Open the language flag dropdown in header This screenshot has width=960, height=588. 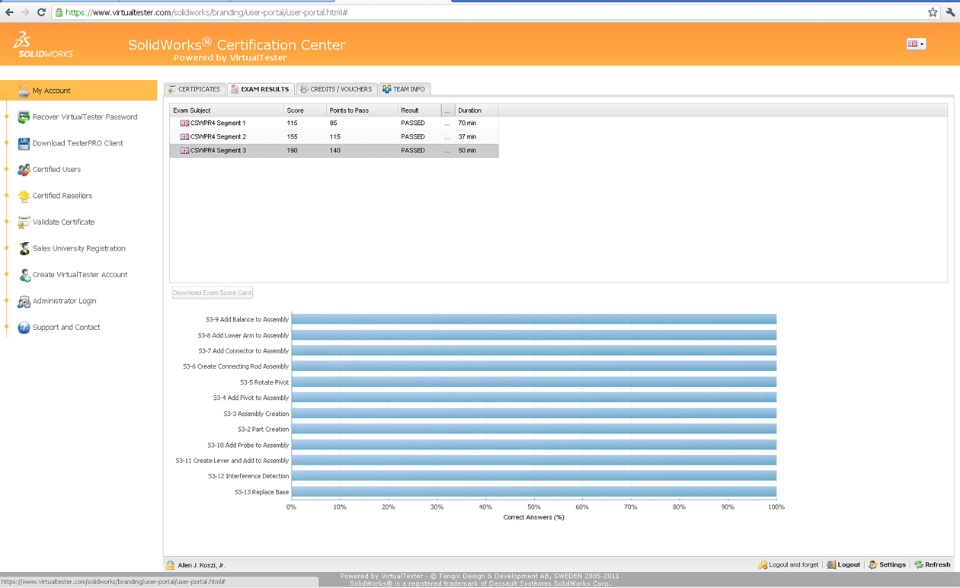916,43
